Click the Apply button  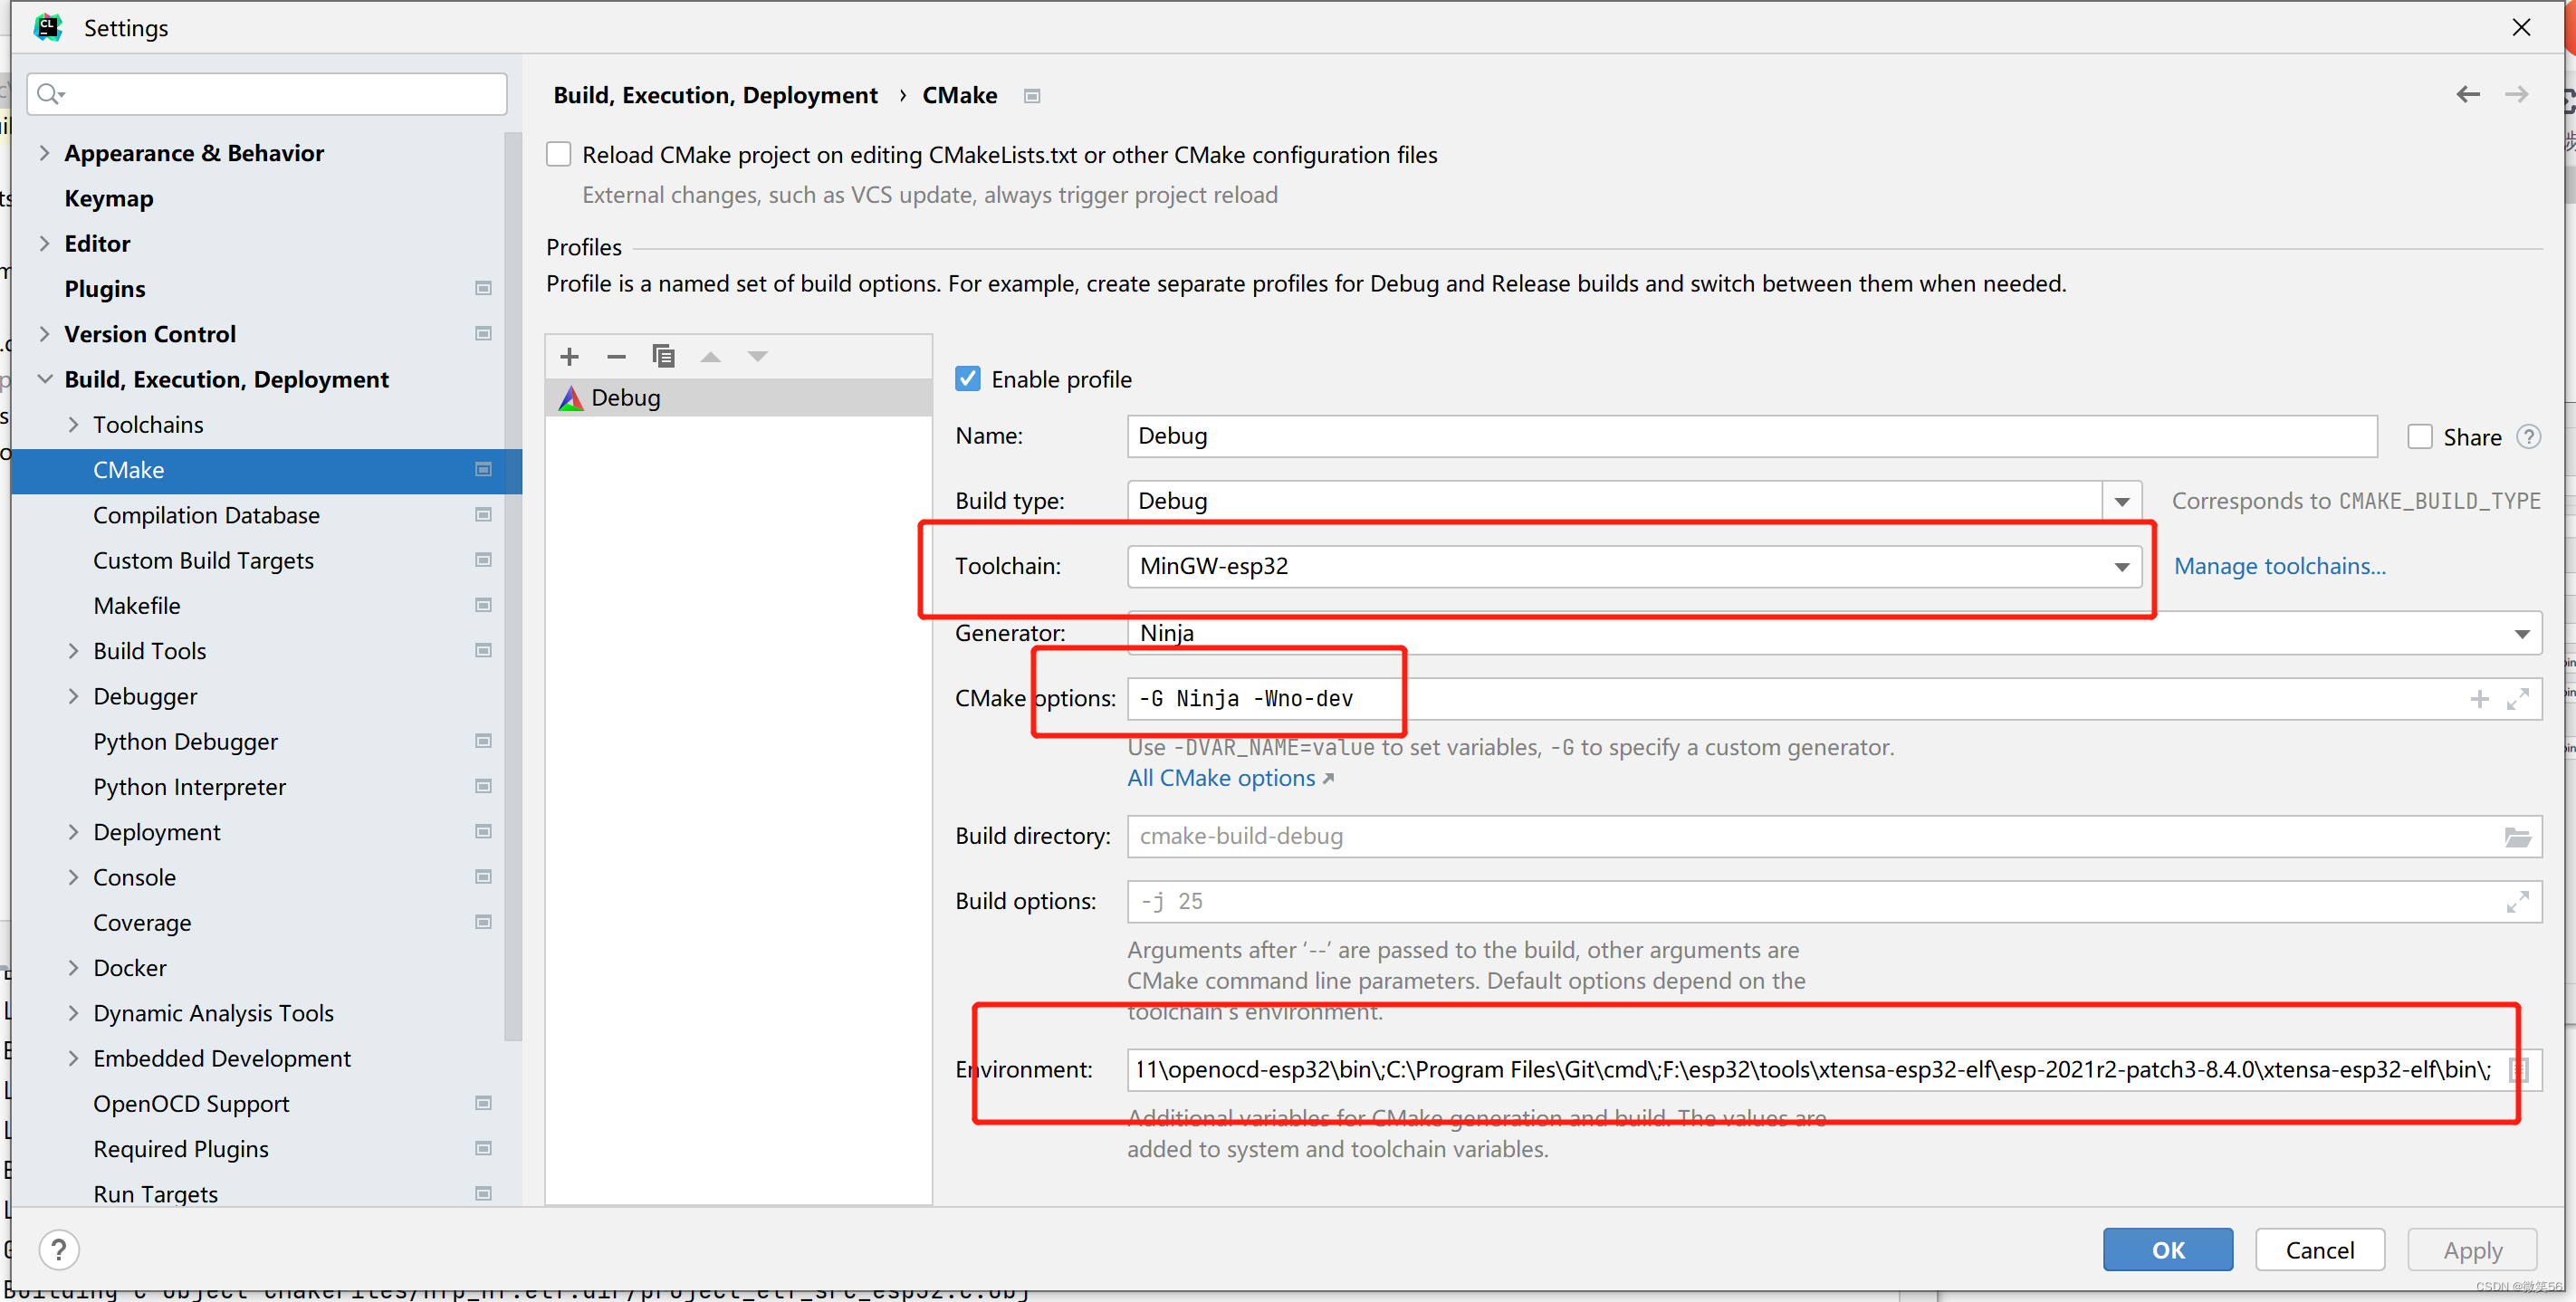point(2472,1249)
